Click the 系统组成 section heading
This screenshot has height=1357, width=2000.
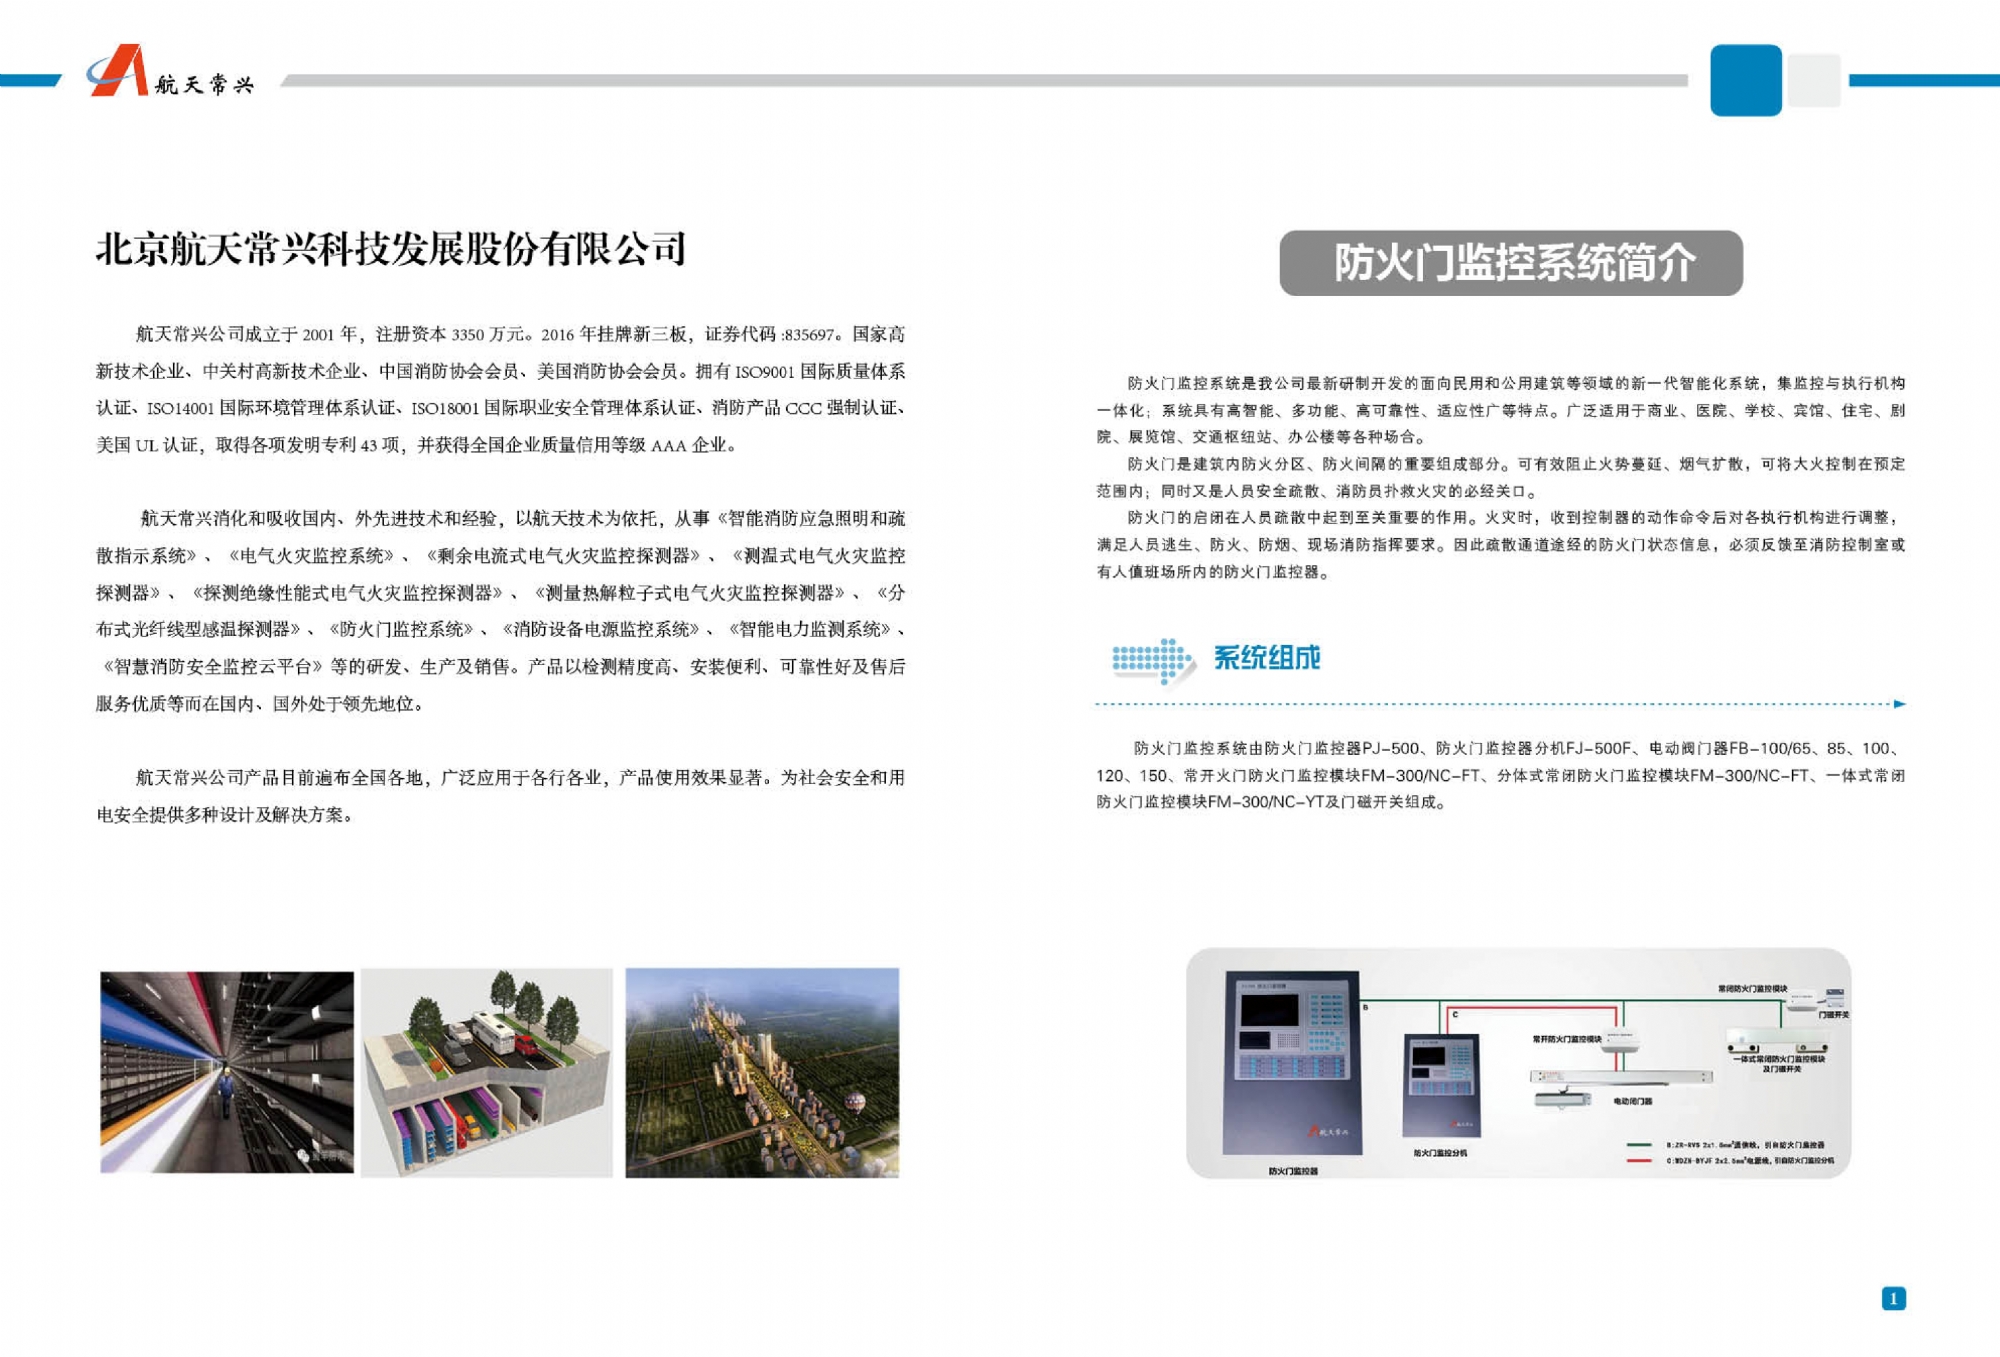pos(1266,658)
